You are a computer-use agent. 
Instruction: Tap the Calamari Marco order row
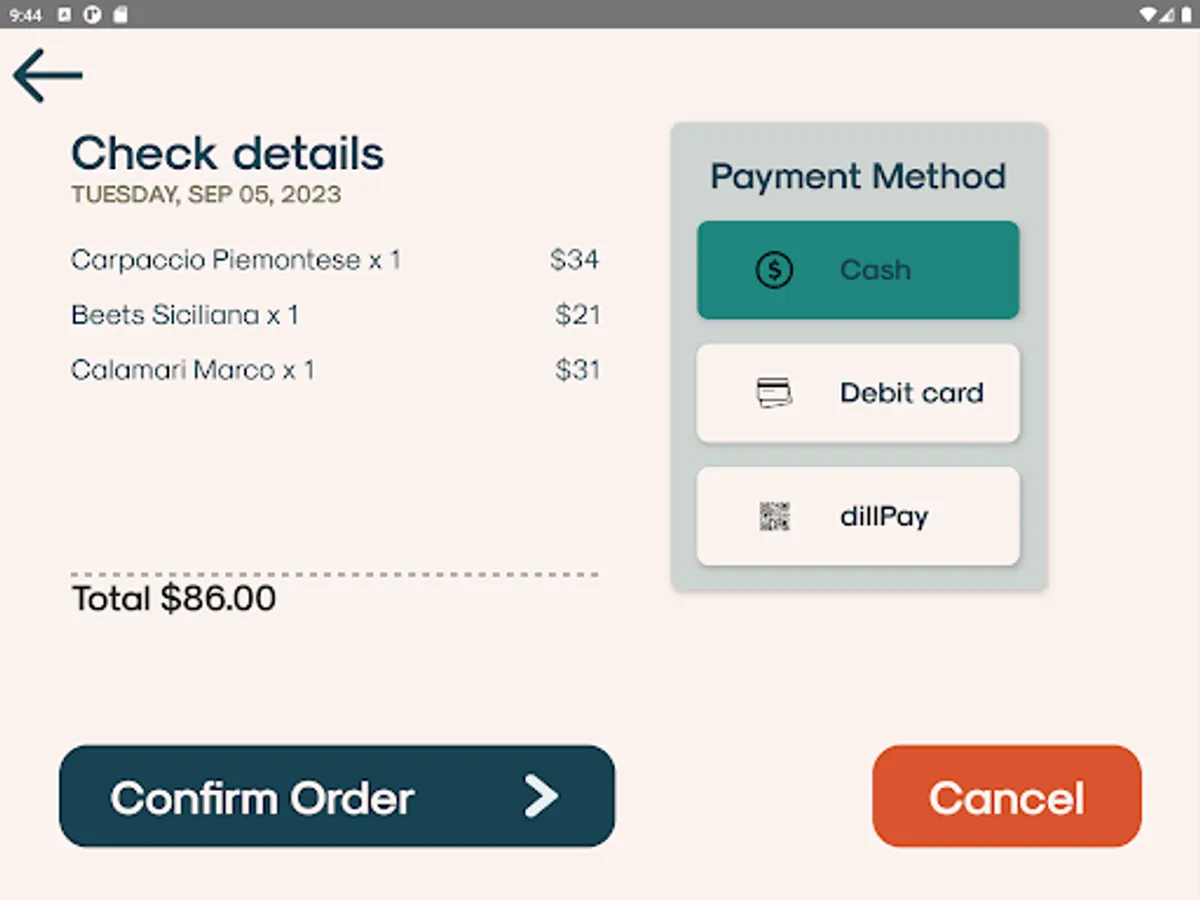tap(193, 370)
